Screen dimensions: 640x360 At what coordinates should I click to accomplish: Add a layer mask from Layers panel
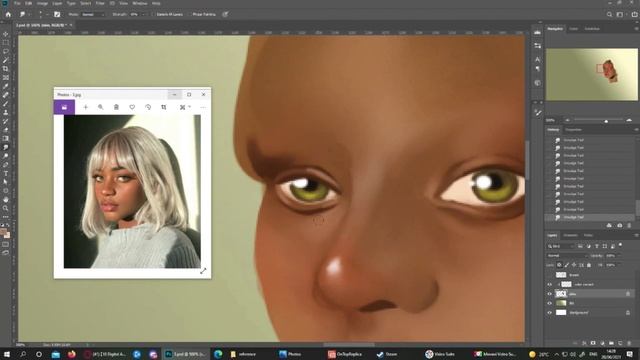point(593,343)
